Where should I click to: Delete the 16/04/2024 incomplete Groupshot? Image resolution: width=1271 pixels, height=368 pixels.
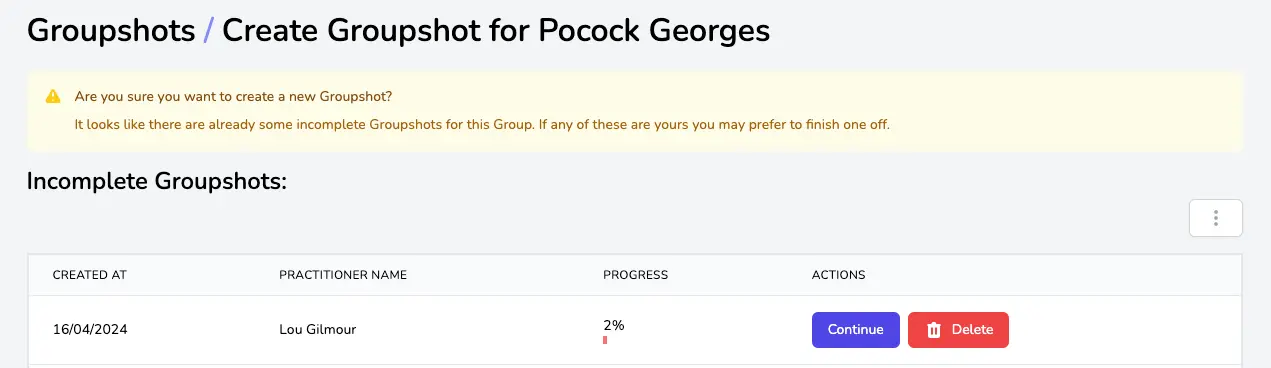coord(958,330)
